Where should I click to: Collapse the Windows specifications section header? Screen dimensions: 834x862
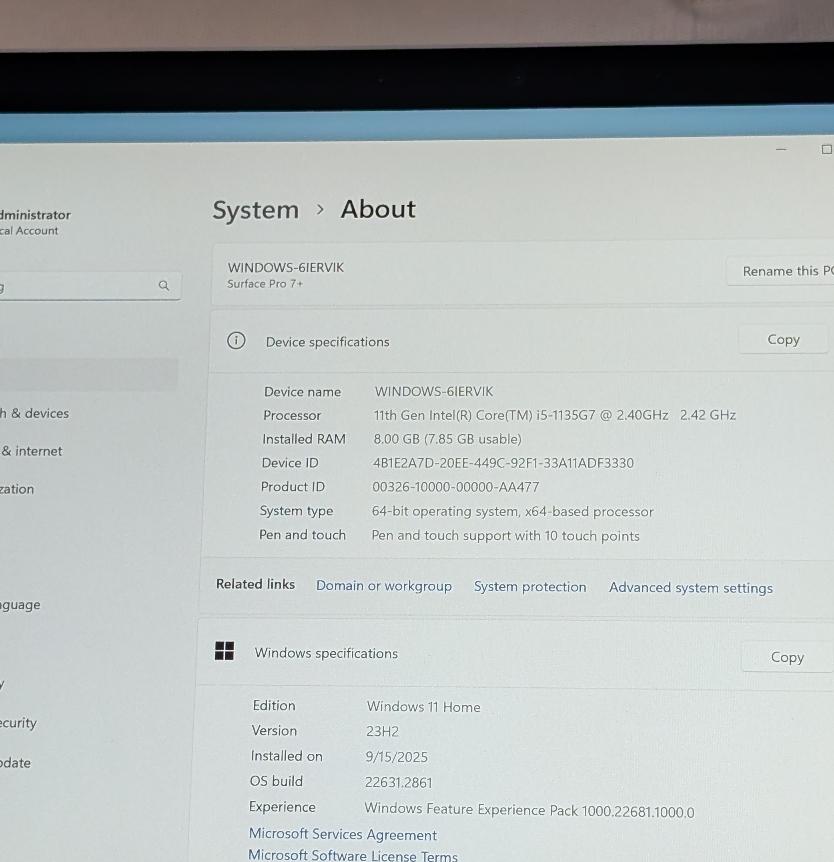tap(480, 654)
